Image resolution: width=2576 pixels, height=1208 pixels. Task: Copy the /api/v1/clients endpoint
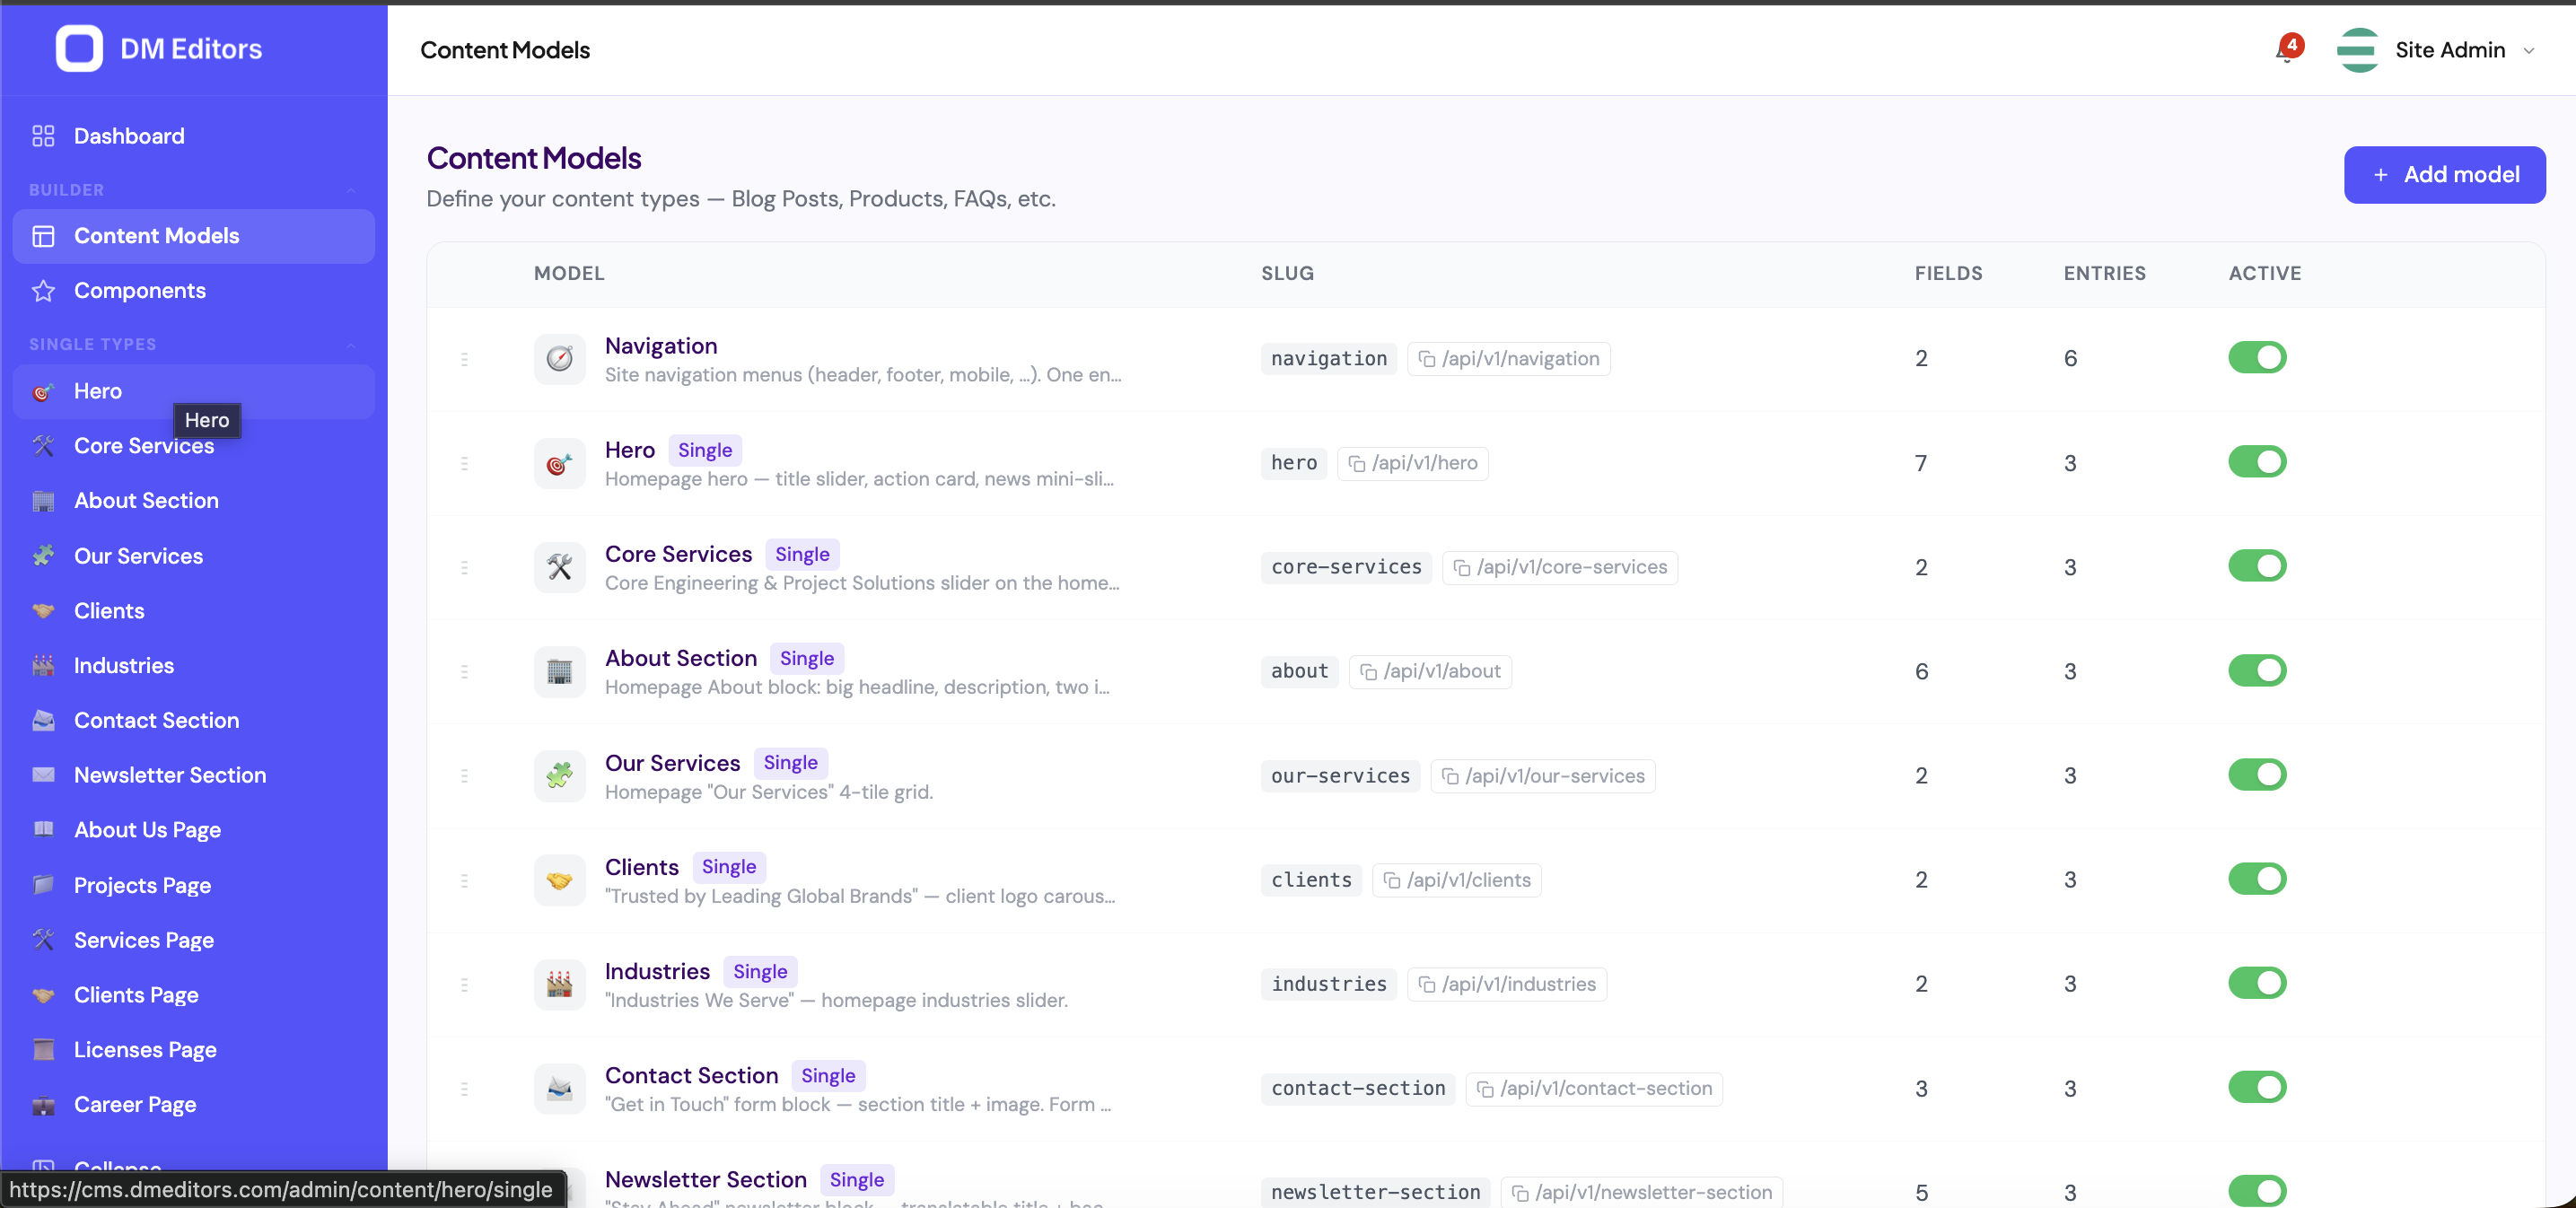tap(1456, 880)
